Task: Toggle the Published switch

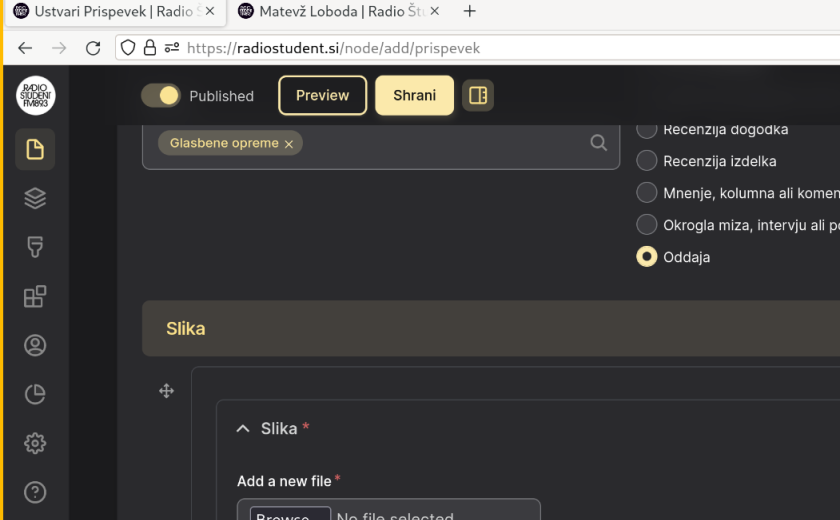Action: (x=161, y=96)
